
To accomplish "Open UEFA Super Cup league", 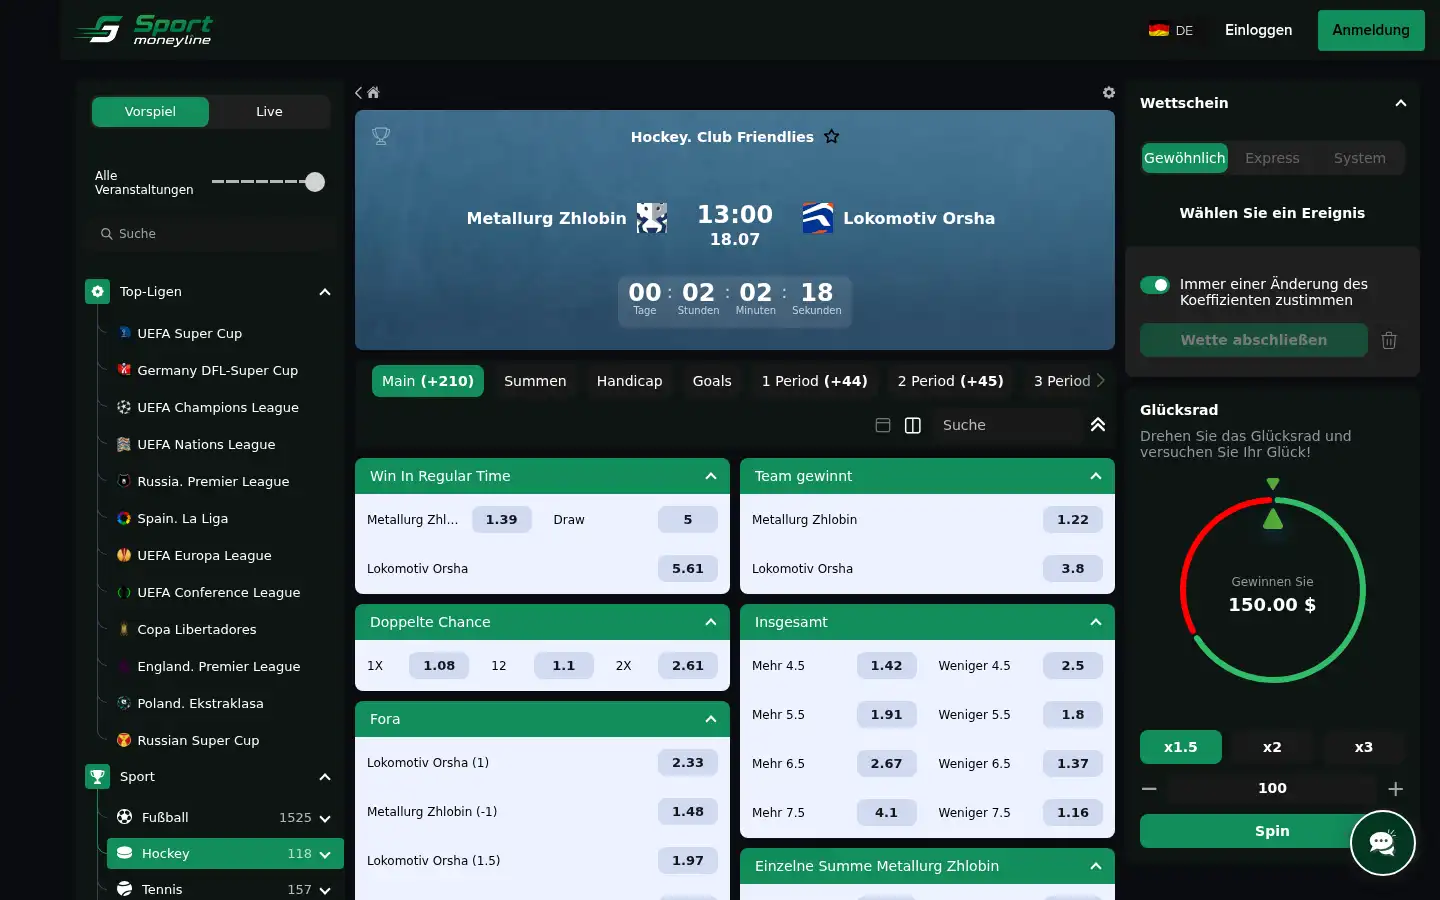I will pyautogui.click(x=189, y=333).
